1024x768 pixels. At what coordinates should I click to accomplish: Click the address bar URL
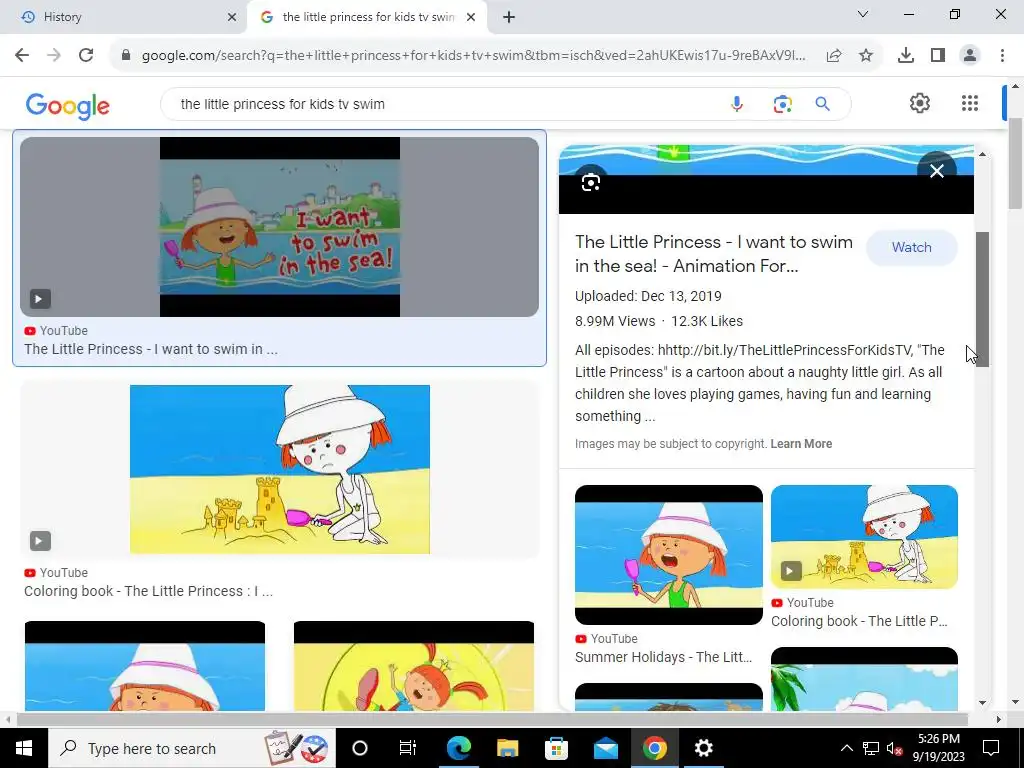[x=473, y=56]
